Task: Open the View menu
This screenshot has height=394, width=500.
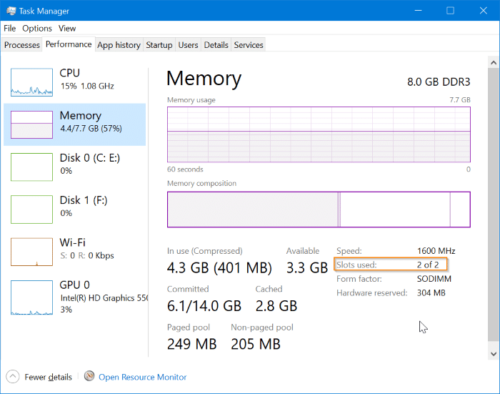Action: (67, 28)
